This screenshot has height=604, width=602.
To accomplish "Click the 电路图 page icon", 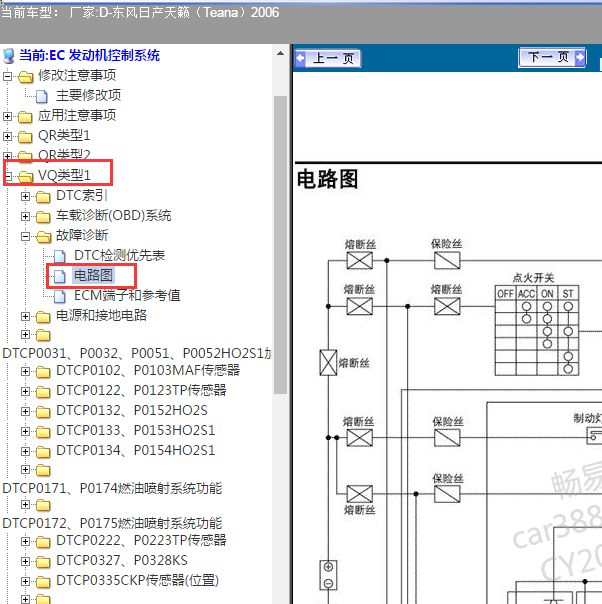I will pos(60,276).
